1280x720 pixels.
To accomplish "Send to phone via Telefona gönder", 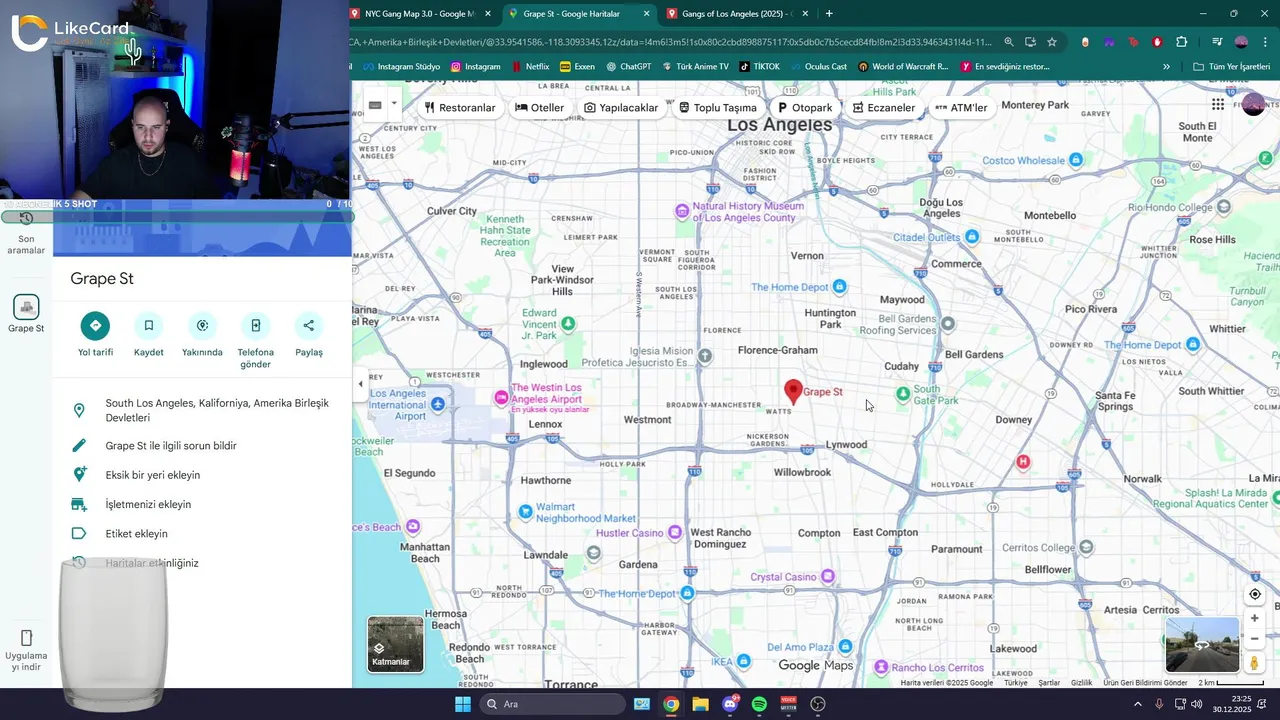I will click(256, 325).
